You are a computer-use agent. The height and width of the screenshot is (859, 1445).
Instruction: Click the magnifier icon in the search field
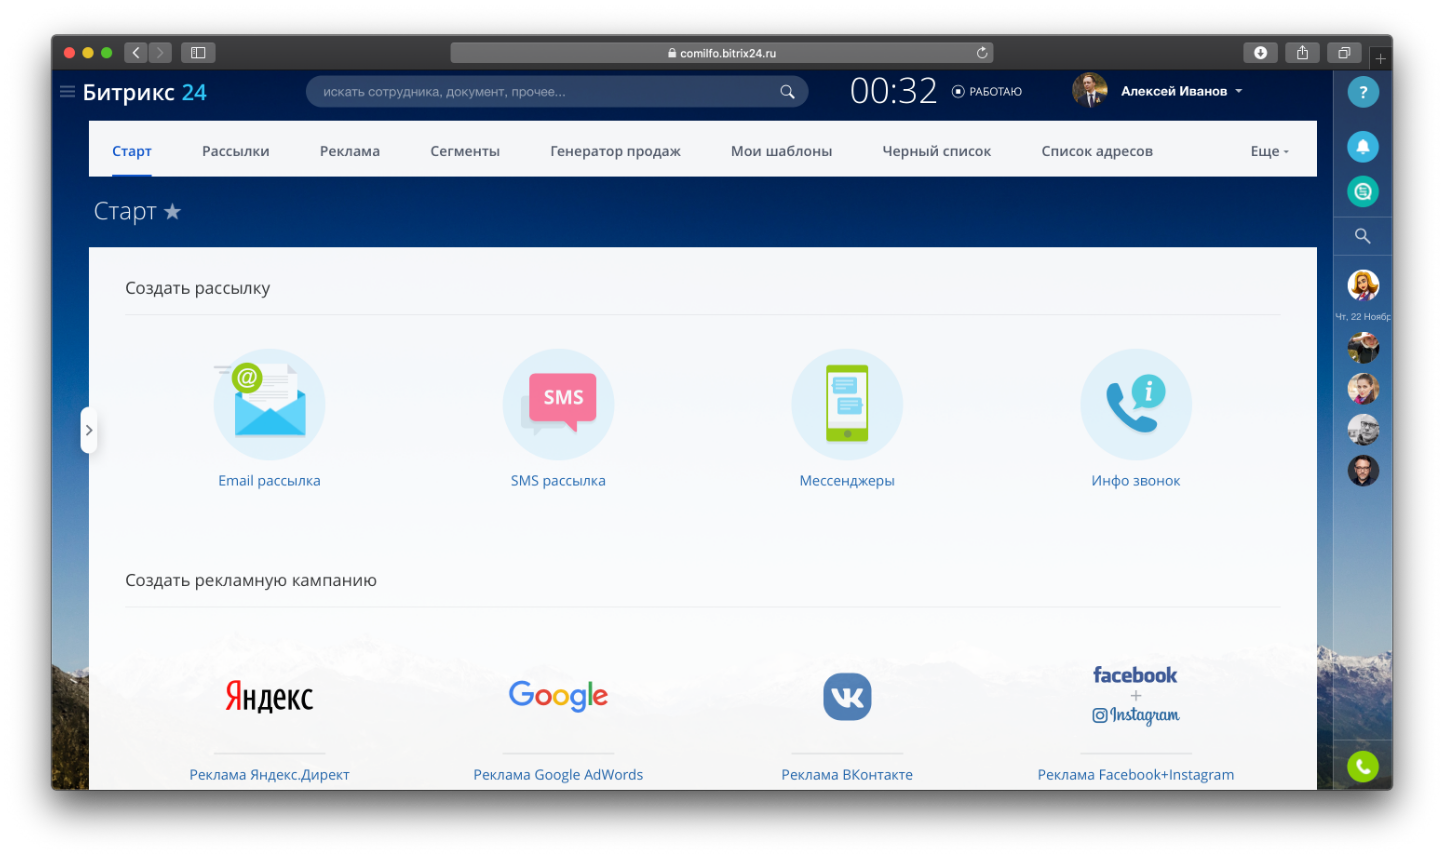787,92
